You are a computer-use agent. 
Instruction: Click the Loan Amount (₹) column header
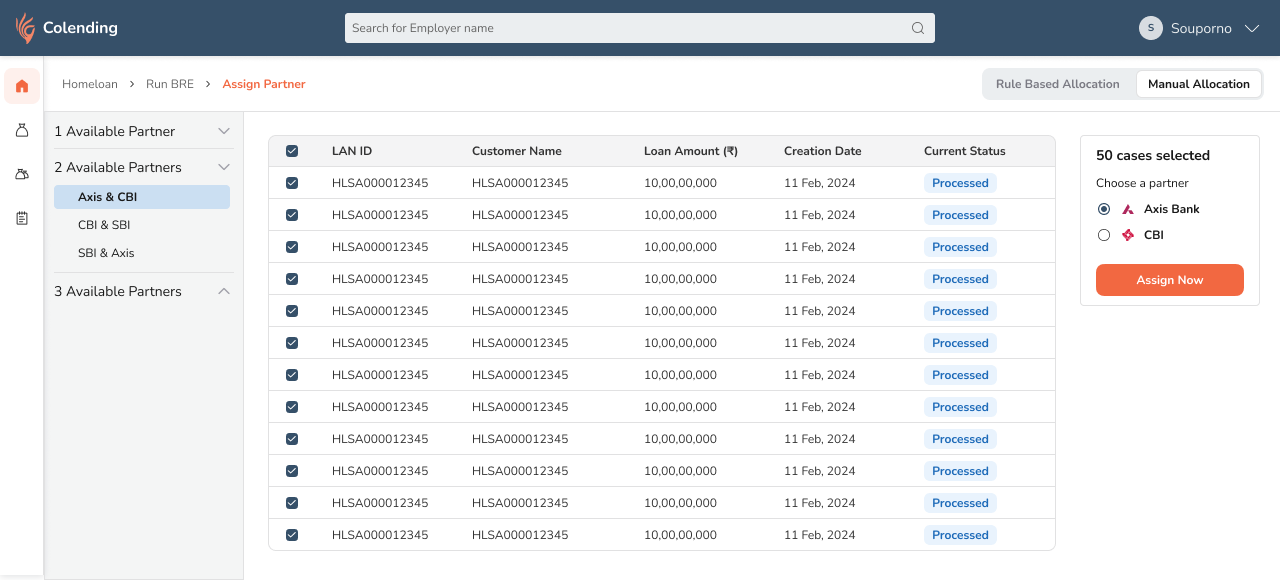pos(691,151)
